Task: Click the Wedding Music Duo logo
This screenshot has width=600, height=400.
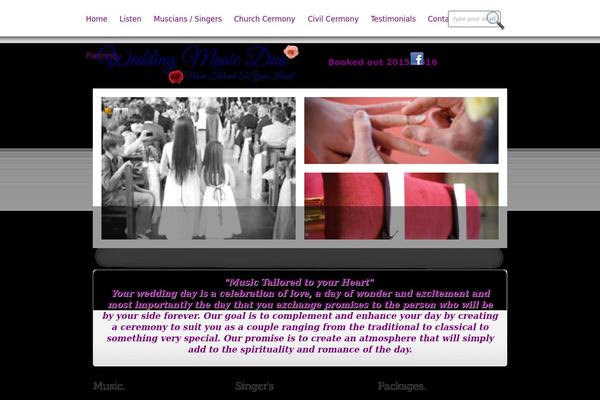Action: 193,58
